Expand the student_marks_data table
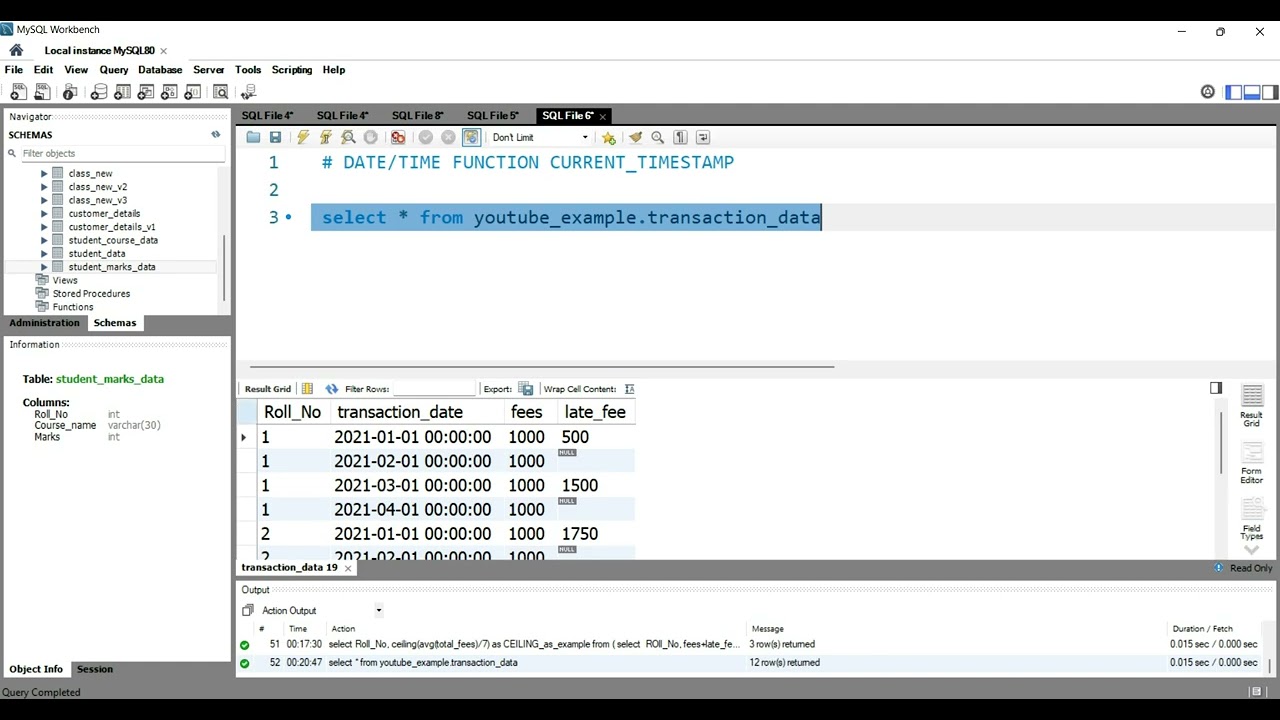 [x=44, y=267]
